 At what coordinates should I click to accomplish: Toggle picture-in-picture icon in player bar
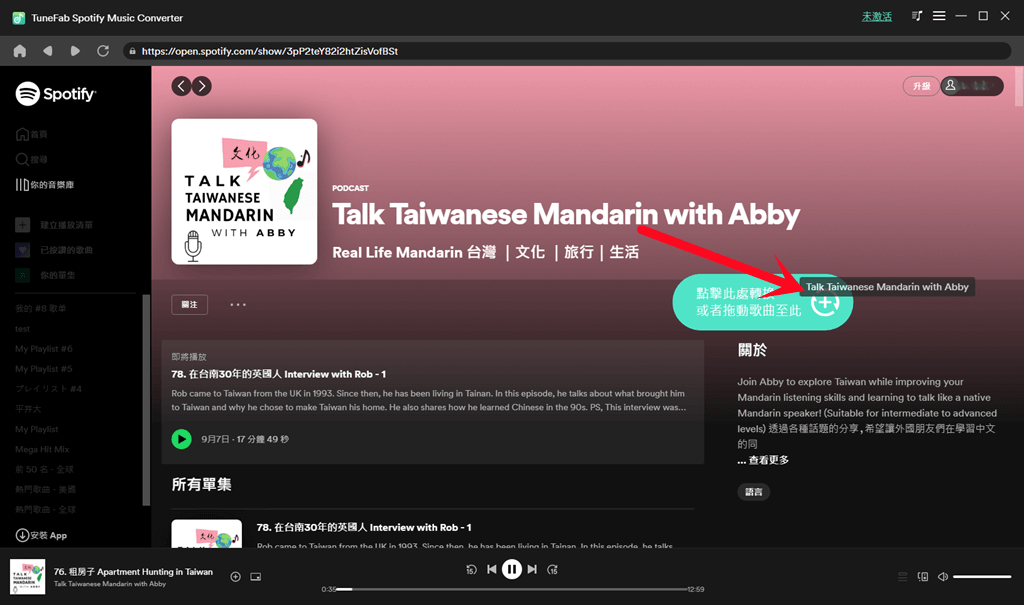256,576
